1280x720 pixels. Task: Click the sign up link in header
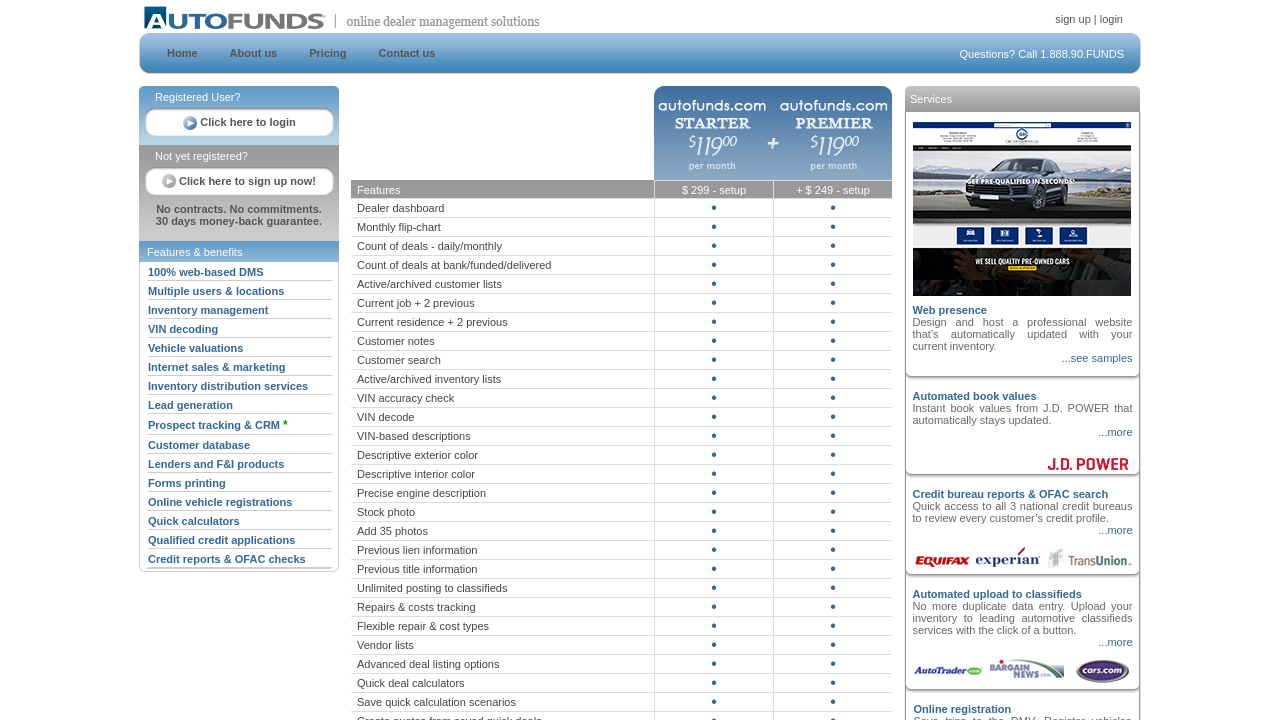(x=1073, y=19)
